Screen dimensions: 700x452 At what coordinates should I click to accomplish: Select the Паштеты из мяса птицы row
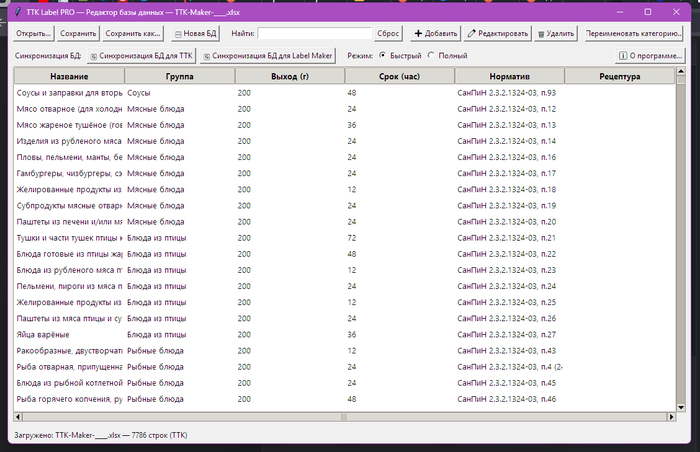pos(344,318)
